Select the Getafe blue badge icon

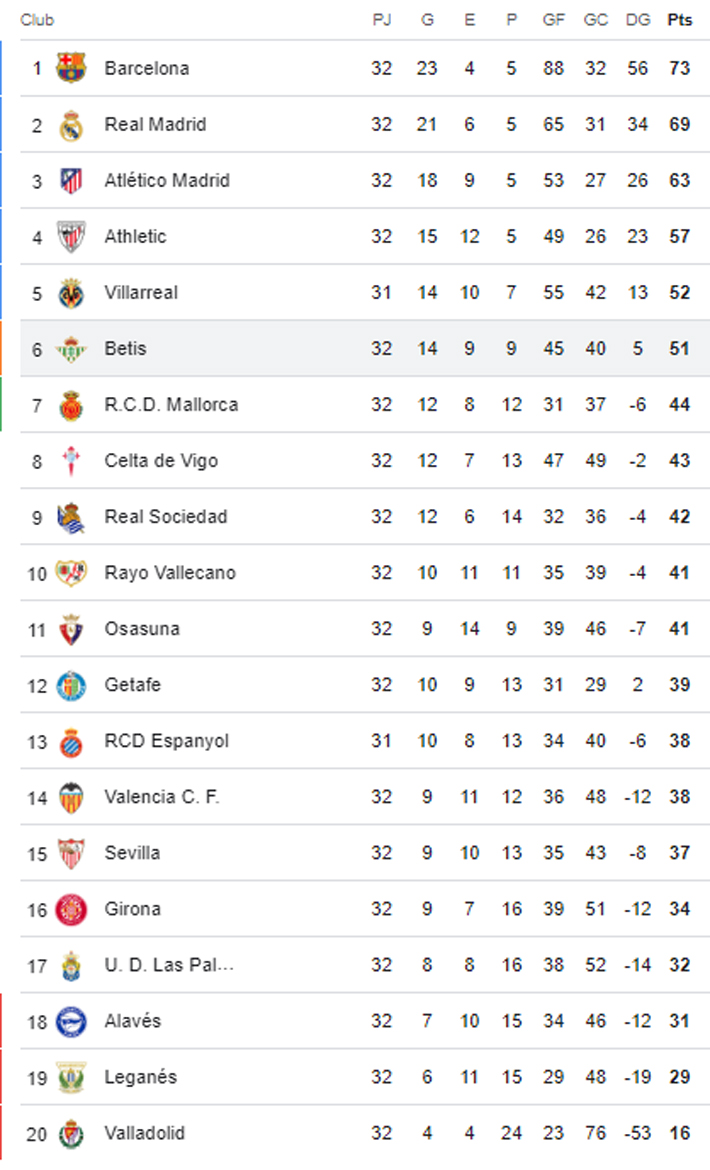(x=71, y=685)
